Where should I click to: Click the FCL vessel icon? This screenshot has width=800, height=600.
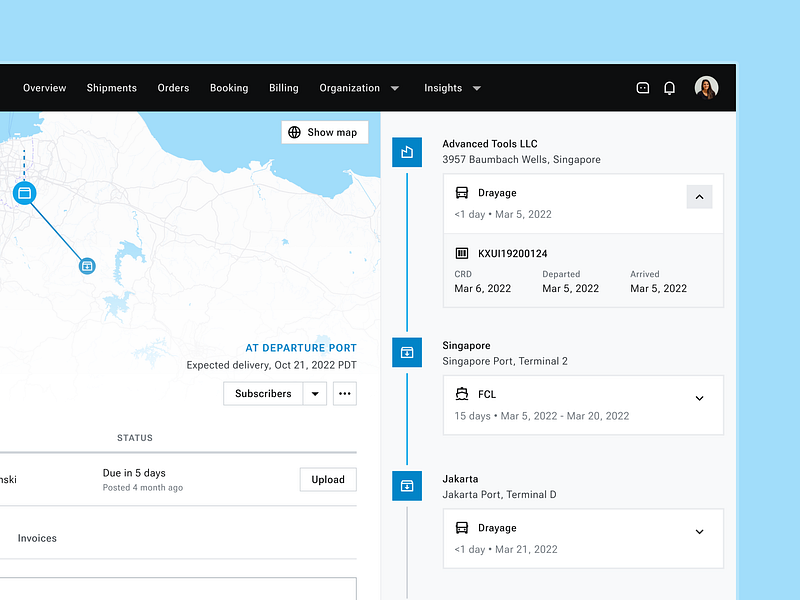click(461, 394)
